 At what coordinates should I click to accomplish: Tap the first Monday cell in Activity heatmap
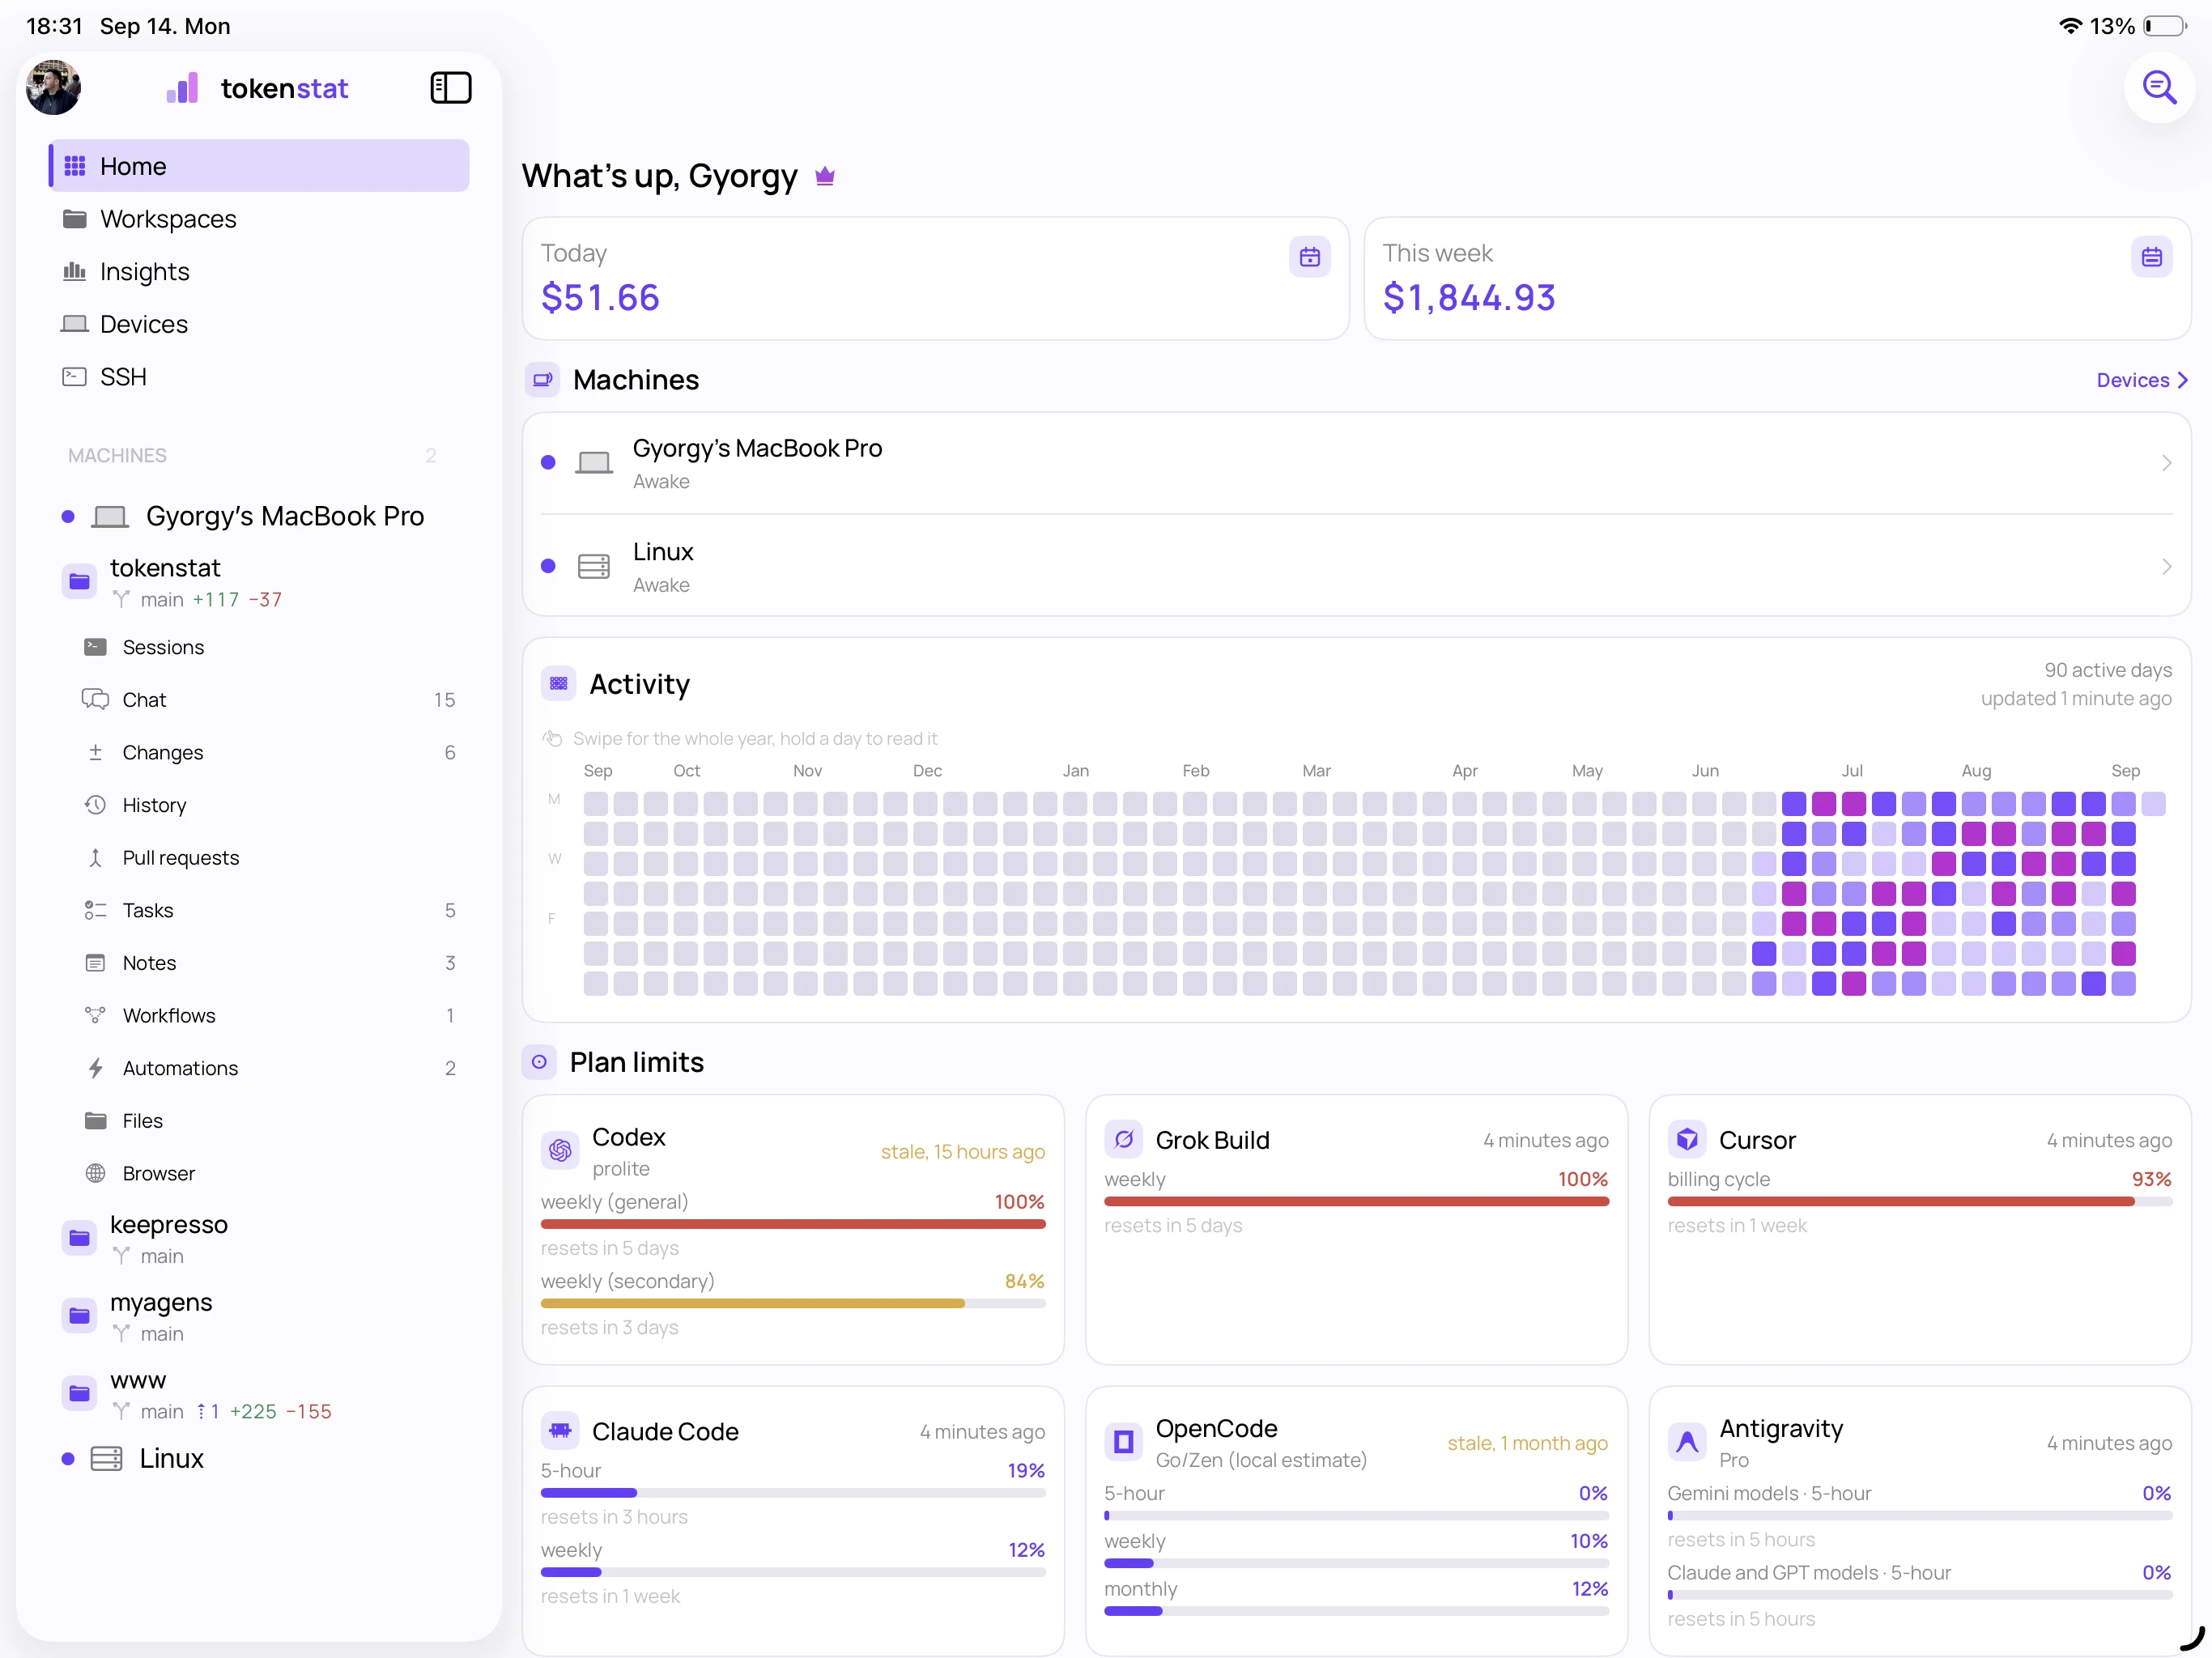[596, 803]
